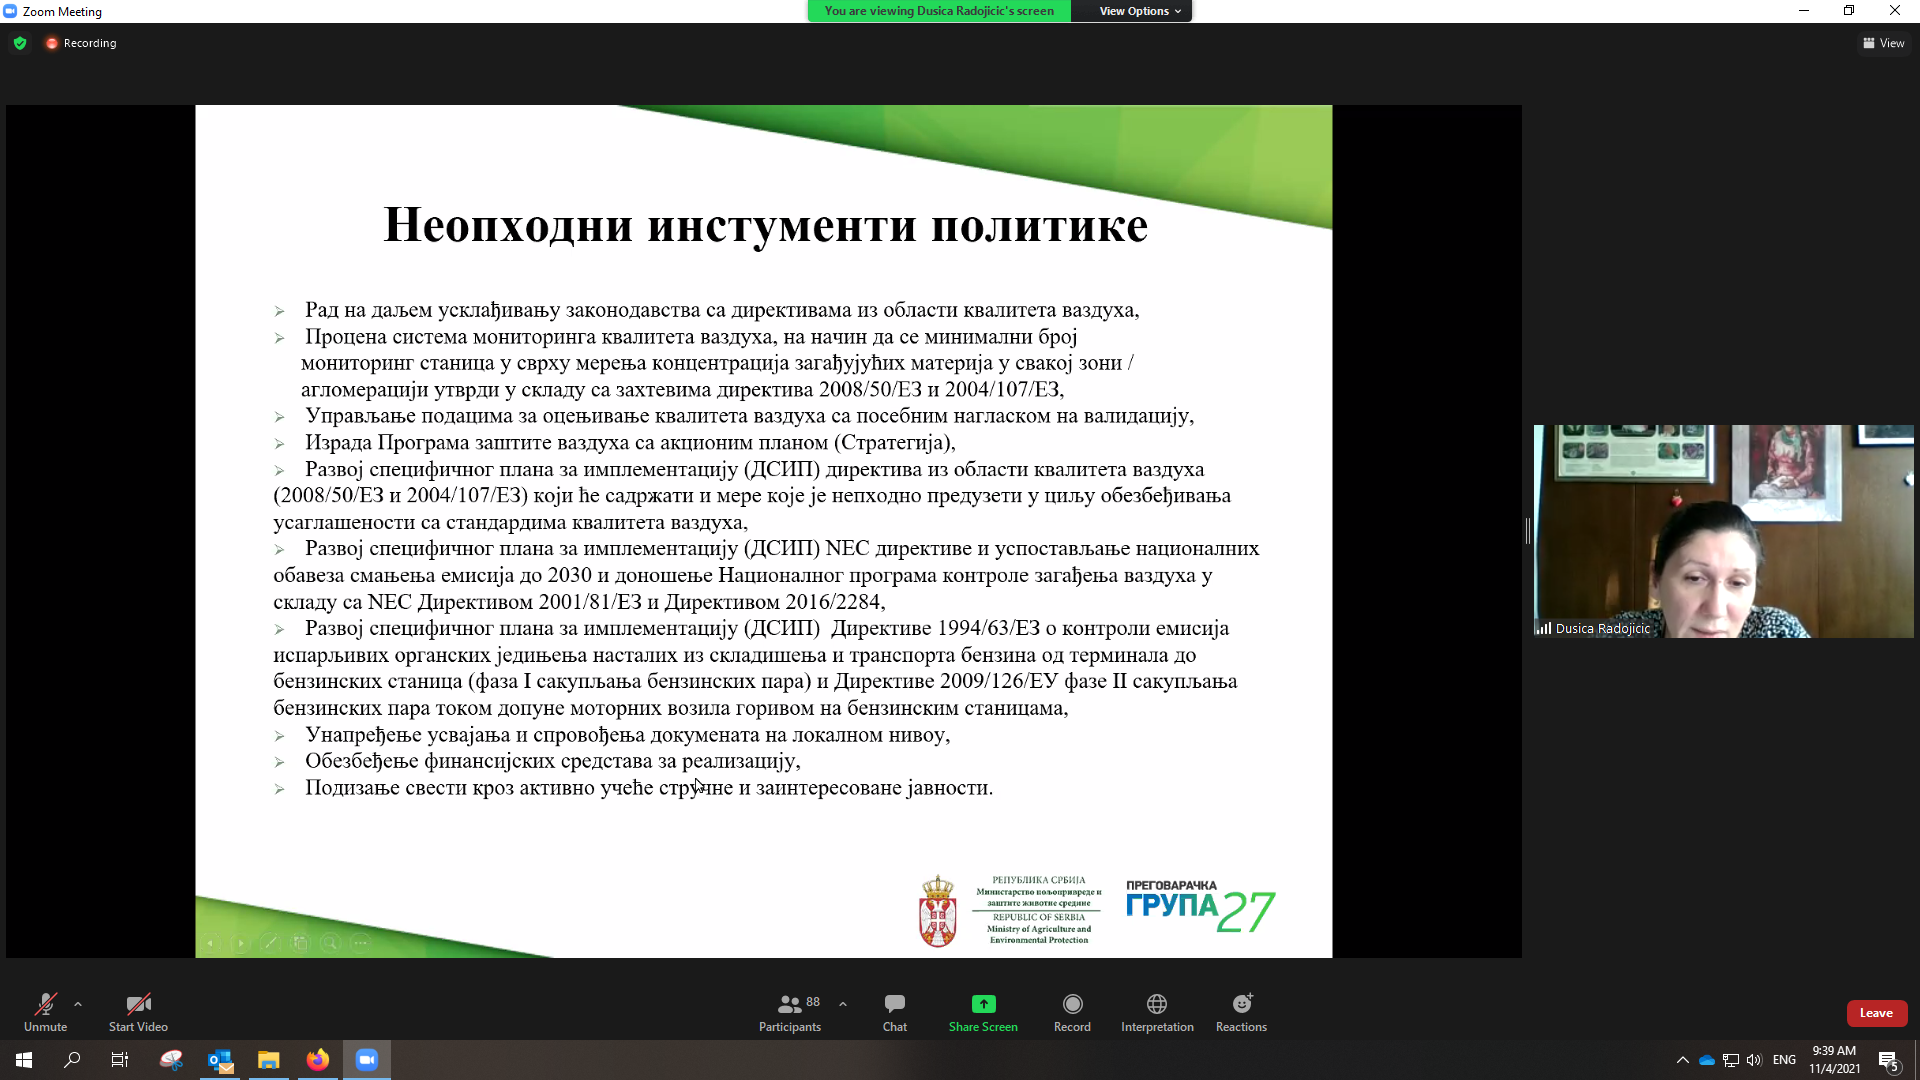Click the volume speaker tray icon
This screenshot has width=1920, height=1080.
click(x=1754, y=1060)
